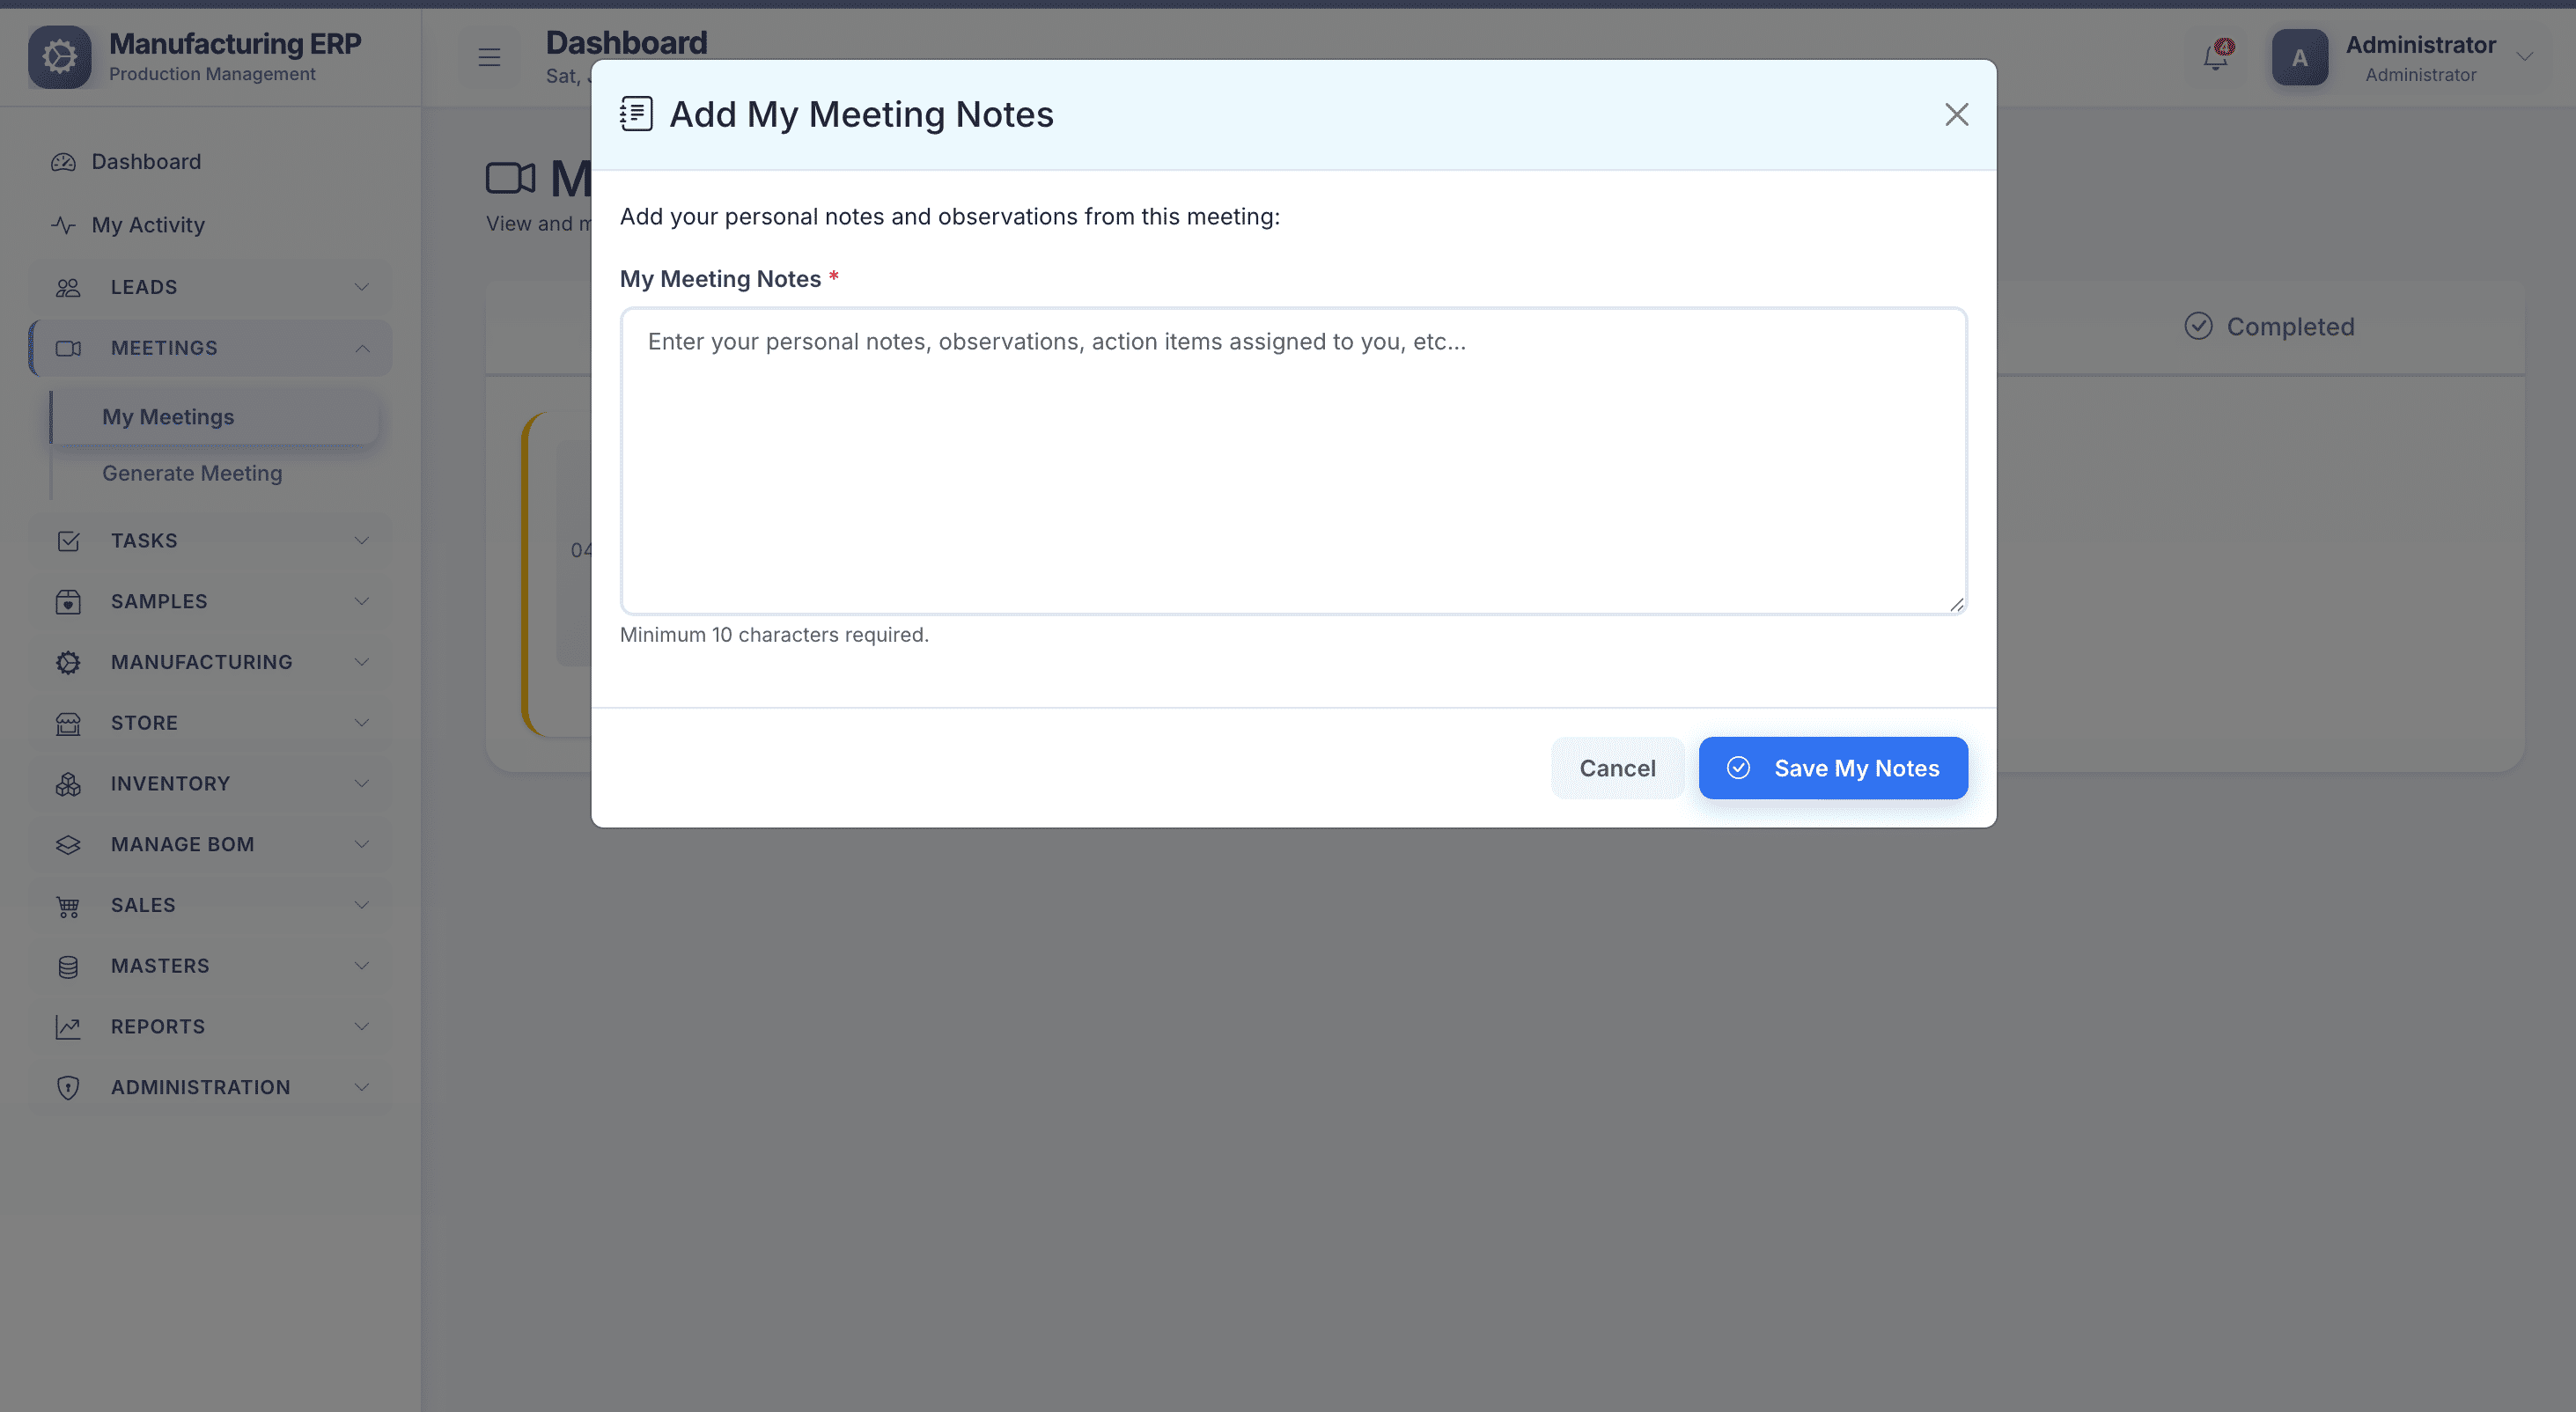This screenshot has width=2576, height=1412.
Task: Expand the TASKS section chevron
Action: tap(362, 540)
